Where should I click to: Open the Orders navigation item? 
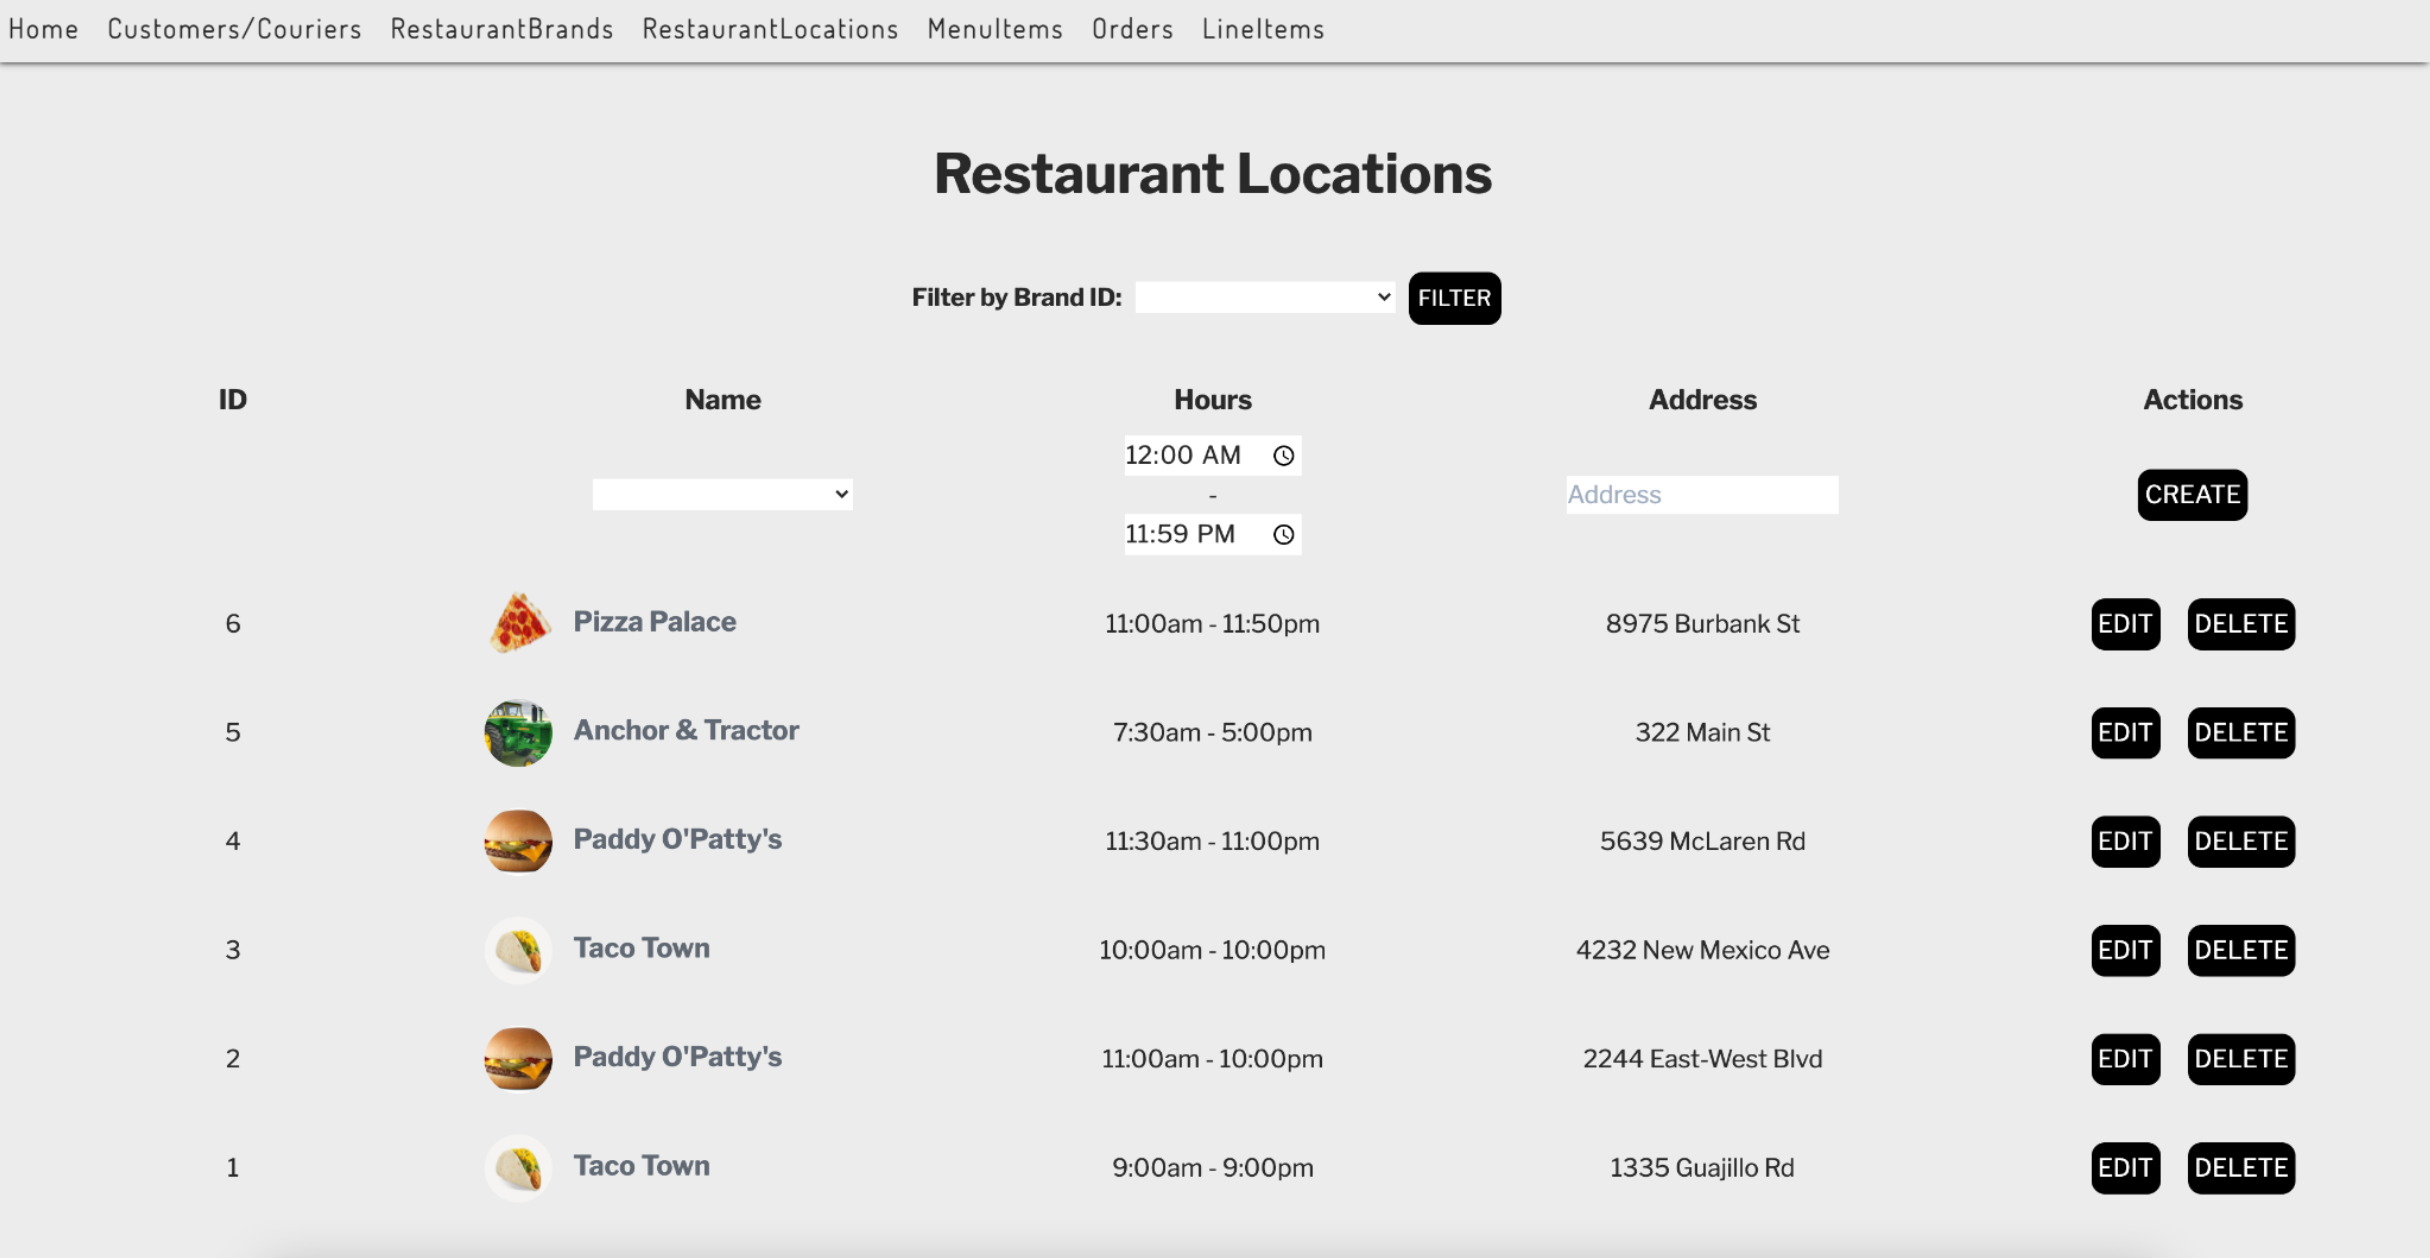(1133, 29)
